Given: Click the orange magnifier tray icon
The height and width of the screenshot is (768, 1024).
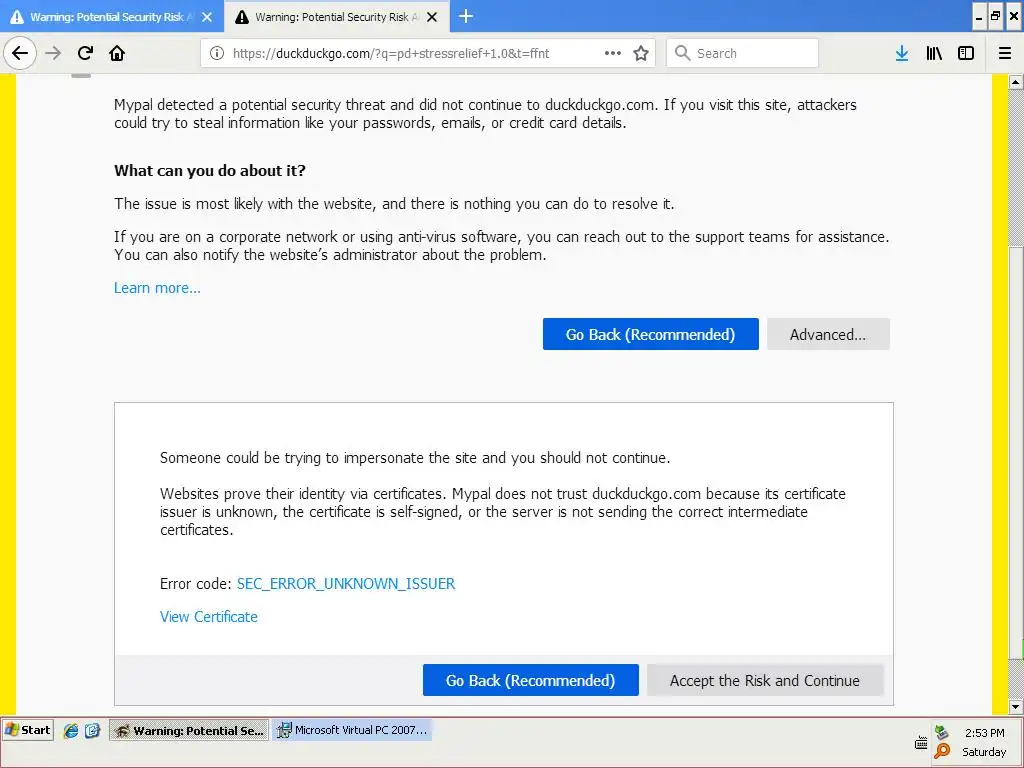Looking at the screenshot, I should 942,751.
